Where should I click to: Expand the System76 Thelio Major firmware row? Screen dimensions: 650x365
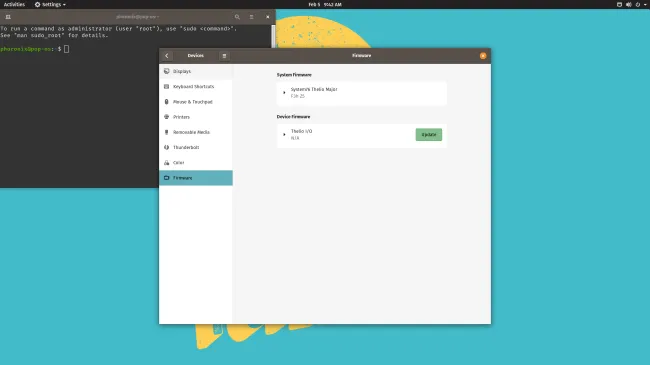click(x=284, y=92)
